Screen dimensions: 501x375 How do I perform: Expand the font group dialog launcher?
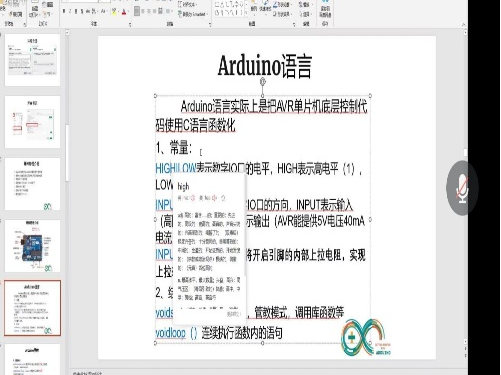click(x=130, y=24)
